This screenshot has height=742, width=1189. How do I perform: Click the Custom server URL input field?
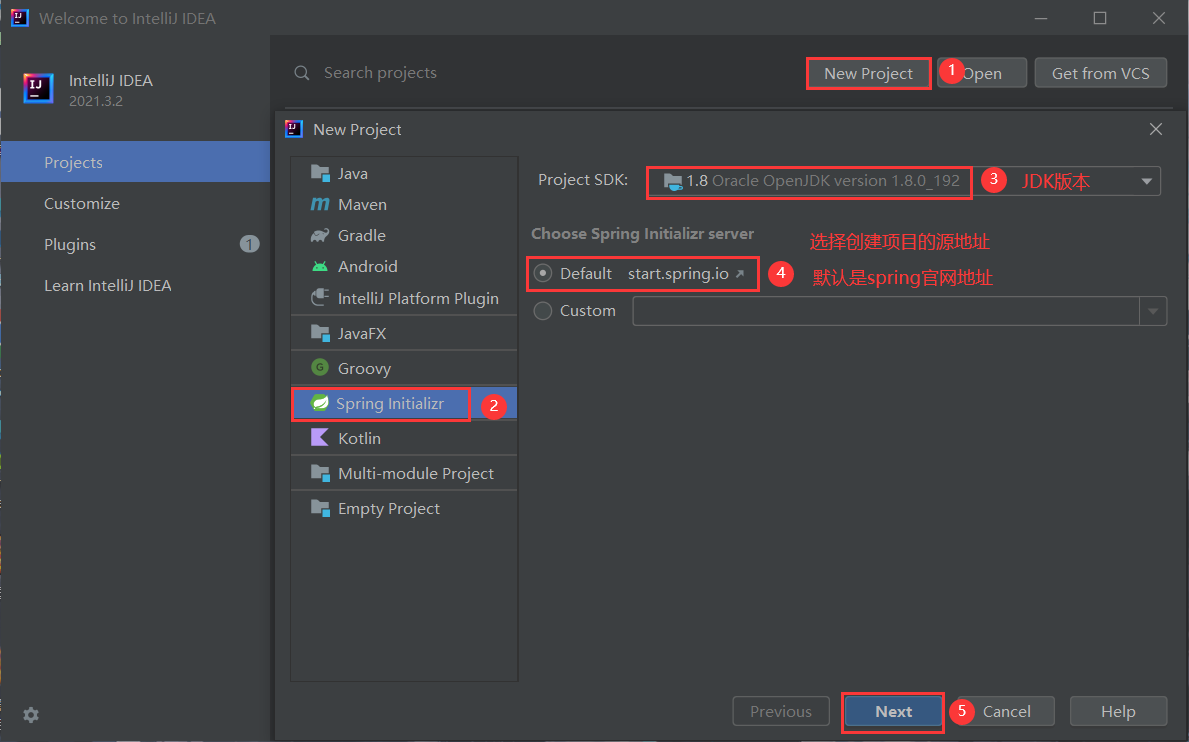pyautogui.click(x=886, y=311)
